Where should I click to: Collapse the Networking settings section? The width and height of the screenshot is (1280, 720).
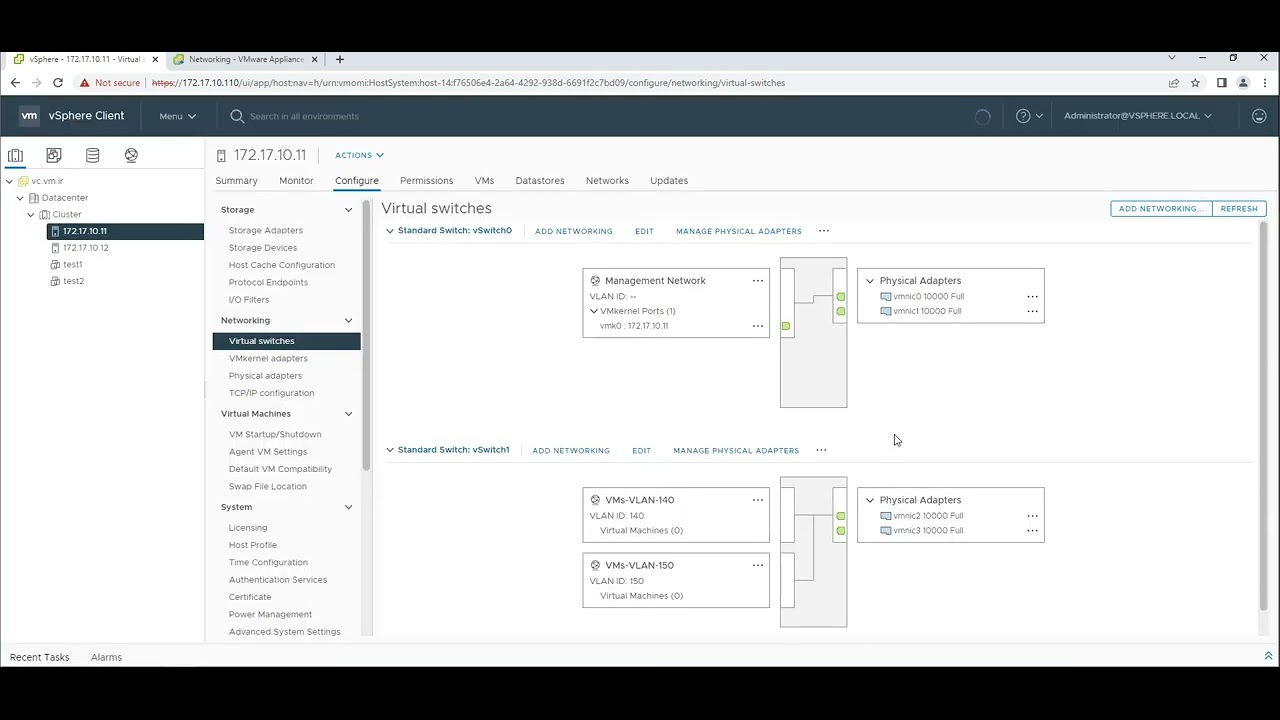pos(348,321)
